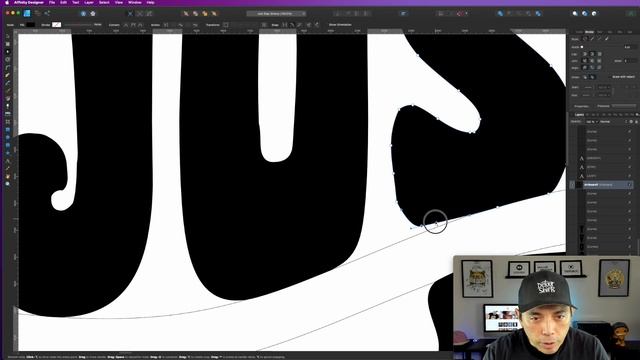The image size is (640, 360).
Task: Click the Properties button in Stroke panel
Action: 581,106
